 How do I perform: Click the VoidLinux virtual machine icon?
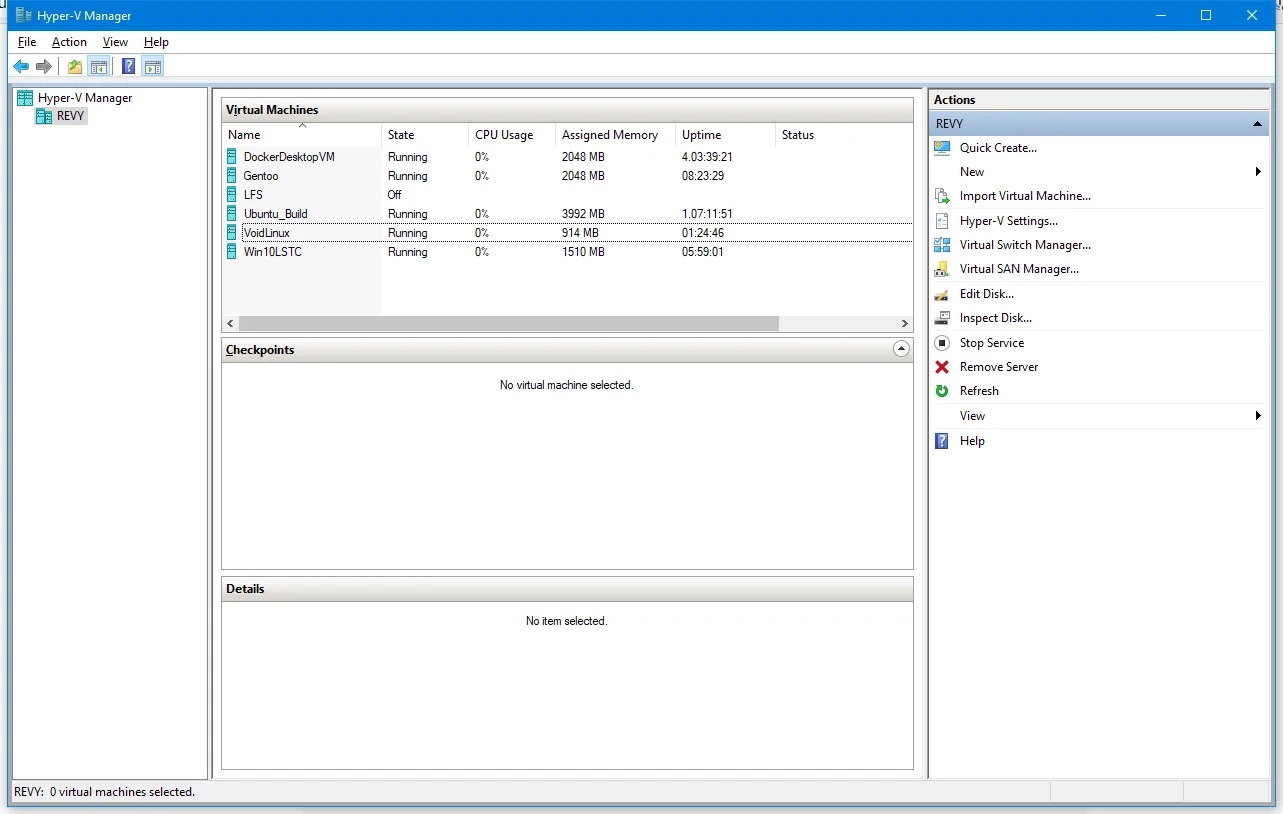click(232, 233)
